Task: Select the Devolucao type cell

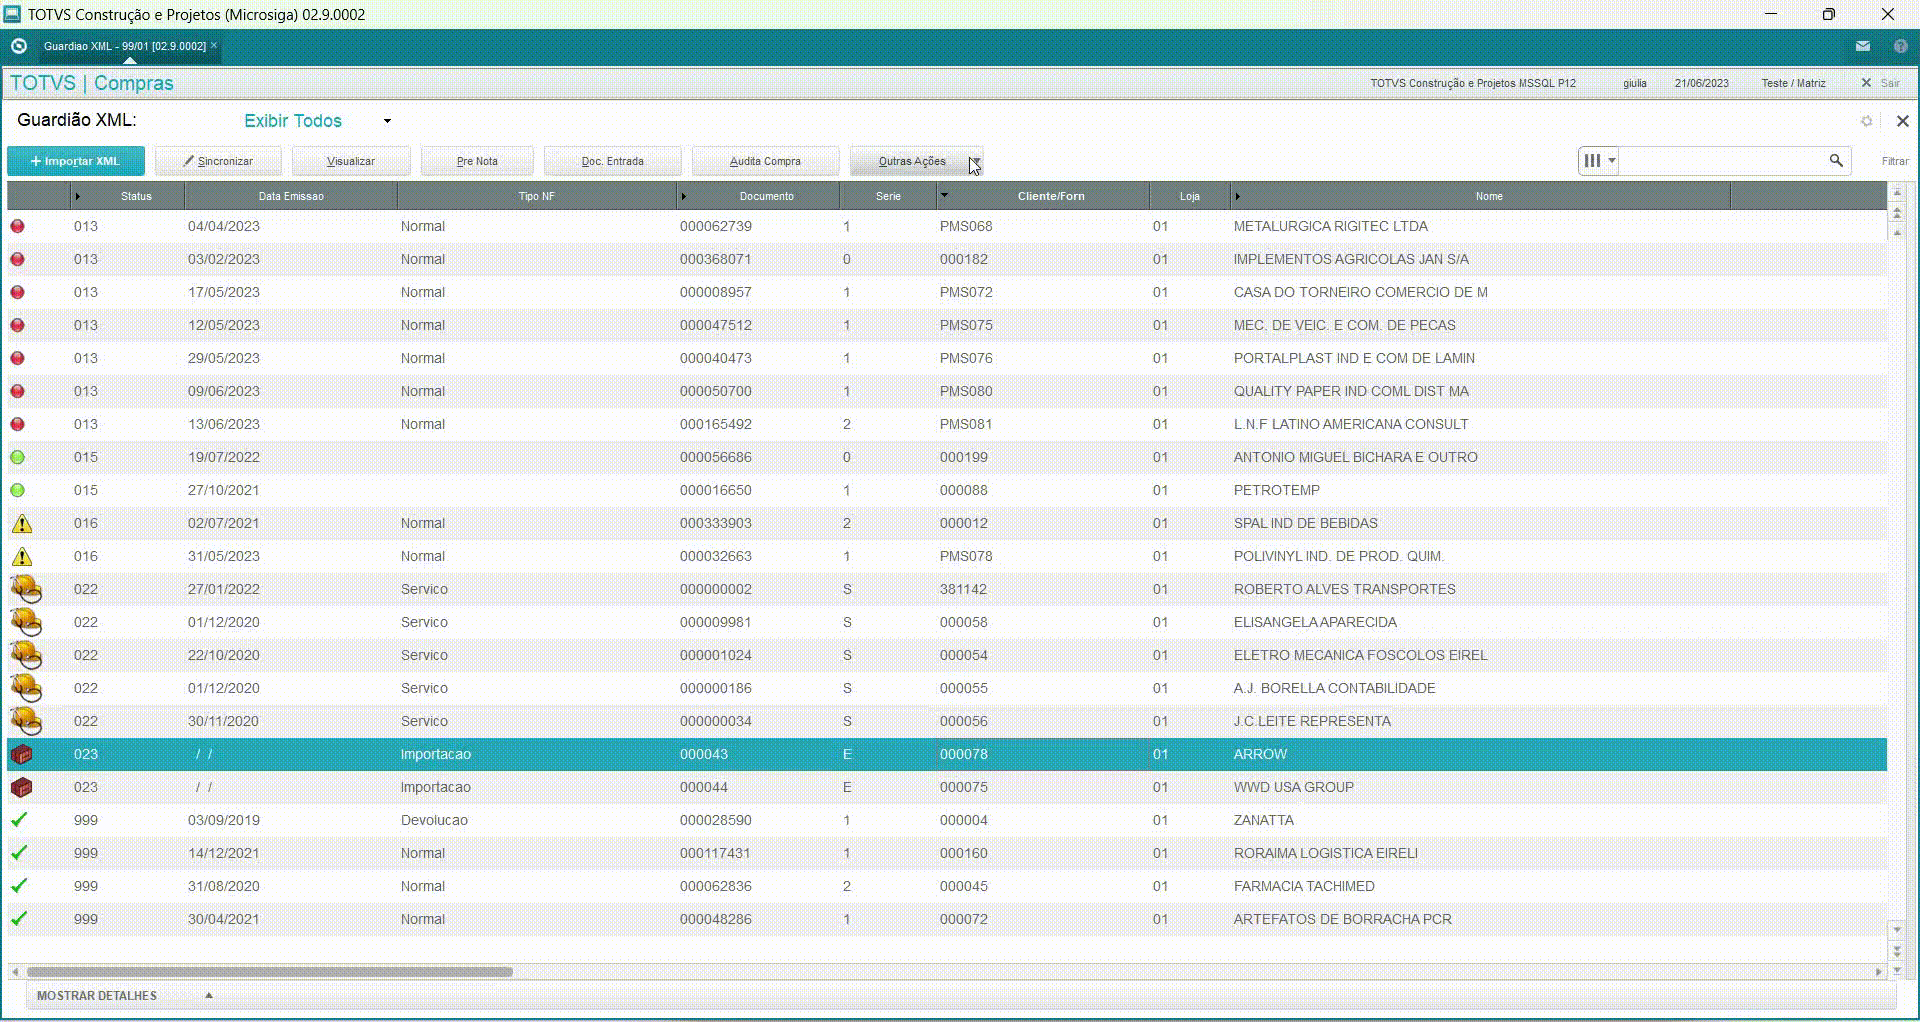Action: (434, 820)
